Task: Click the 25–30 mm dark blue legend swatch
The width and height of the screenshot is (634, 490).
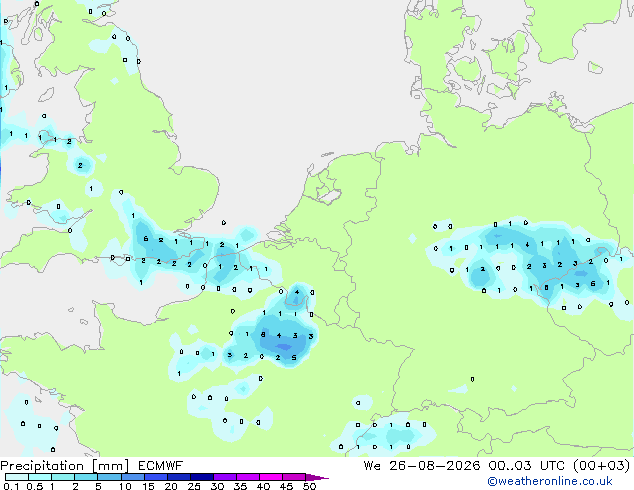Action: [201, 477]
